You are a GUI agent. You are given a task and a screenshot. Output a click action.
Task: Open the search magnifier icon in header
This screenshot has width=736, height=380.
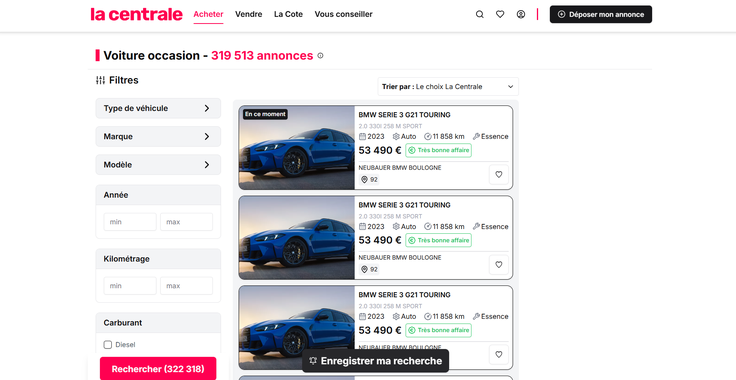(x=479, y=15)
